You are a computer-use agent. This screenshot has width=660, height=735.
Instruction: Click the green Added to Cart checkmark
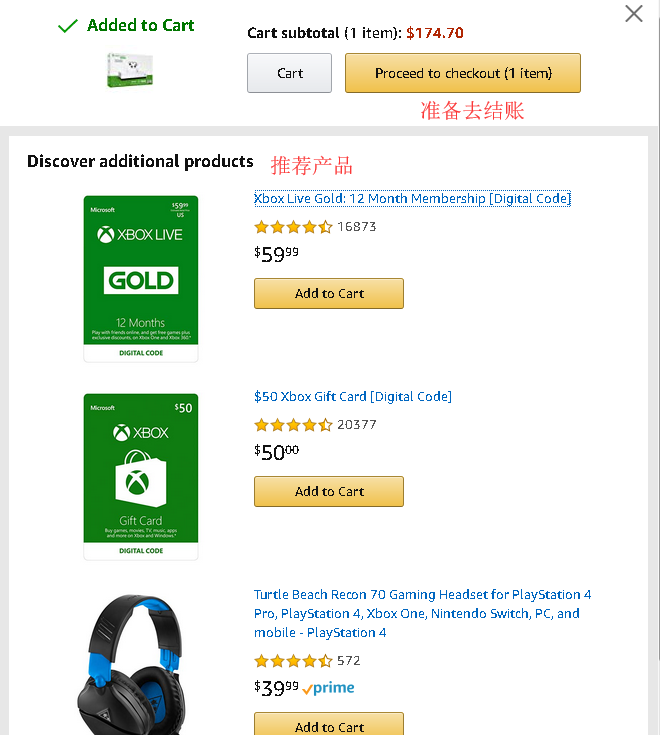pos(68,26)
